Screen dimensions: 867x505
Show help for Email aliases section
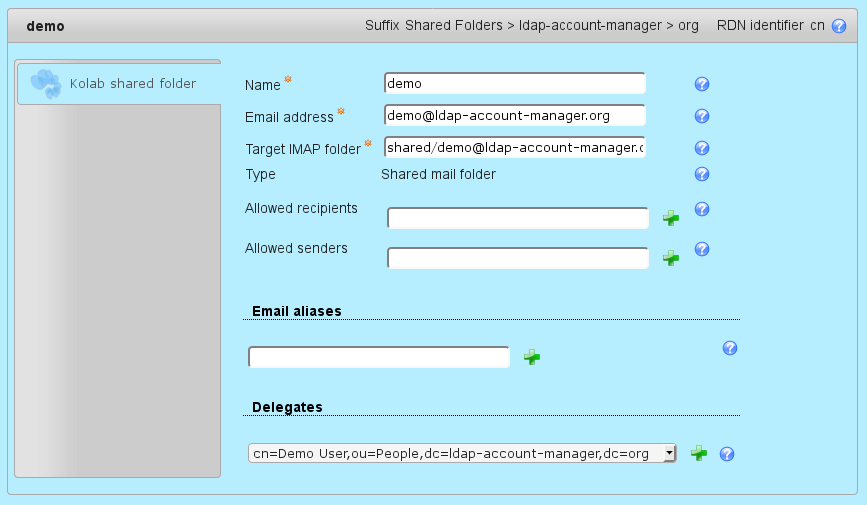click(730, 348)
